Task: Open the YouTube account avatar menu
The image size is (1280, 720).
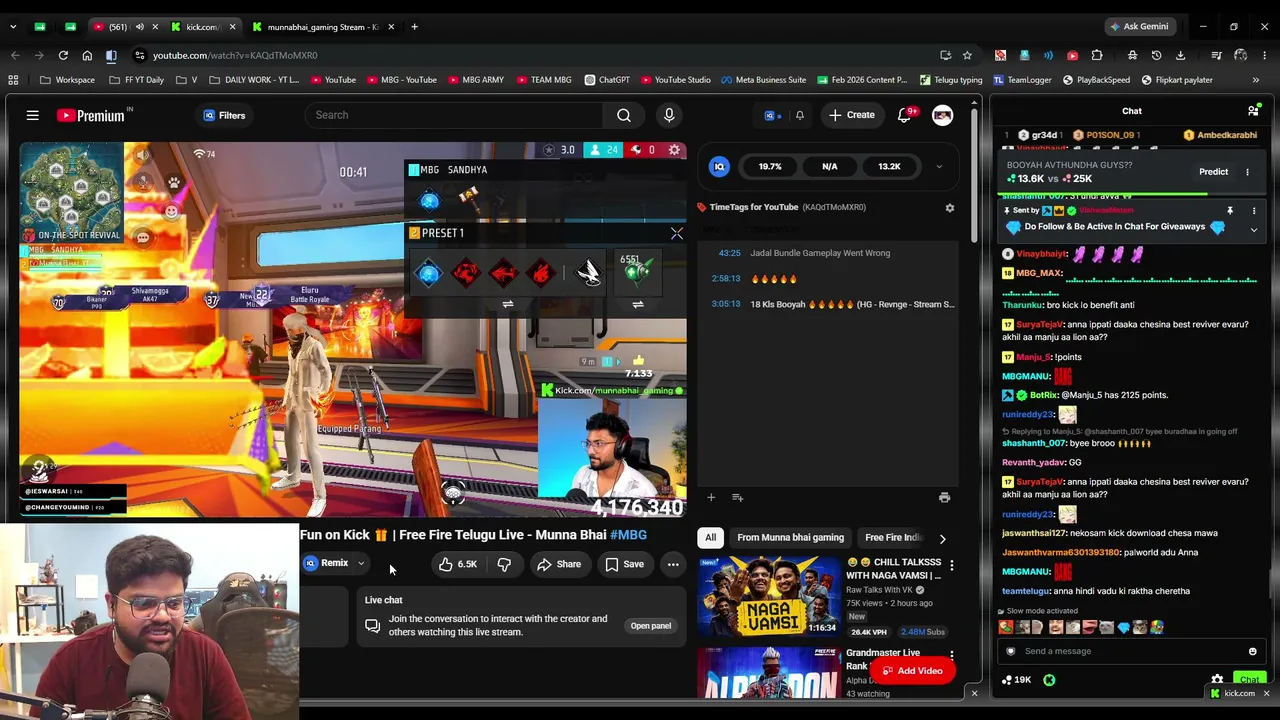Action: (x=942, y=115)
